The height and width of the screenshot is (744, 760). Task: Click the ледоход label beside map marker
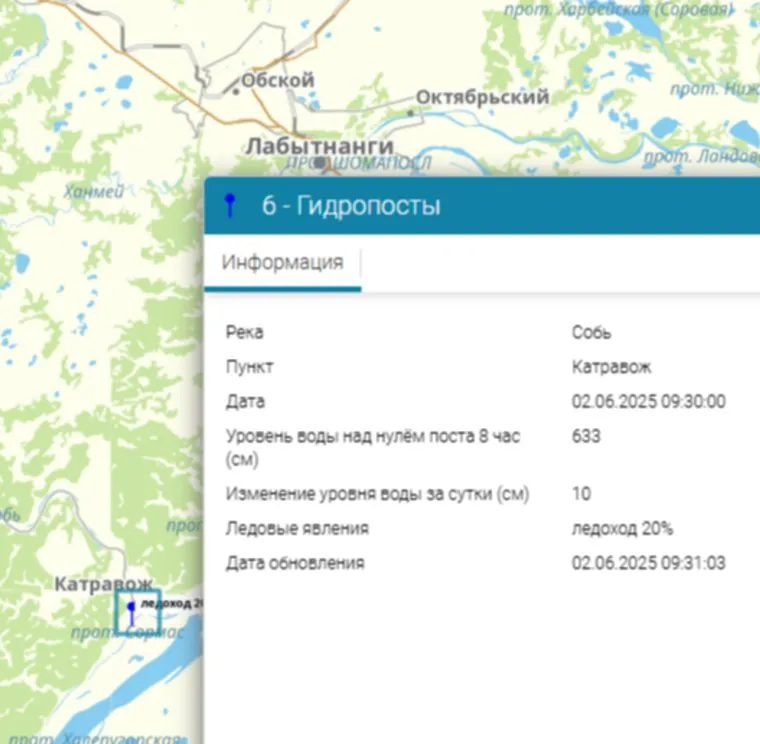click(x=172, y=603)
